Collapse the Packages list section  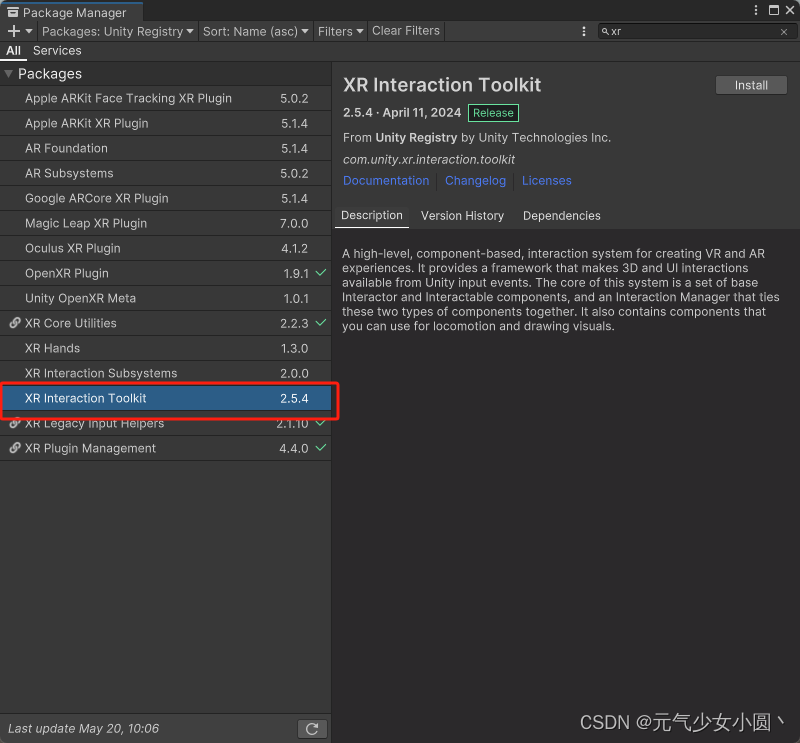[9, 74]
